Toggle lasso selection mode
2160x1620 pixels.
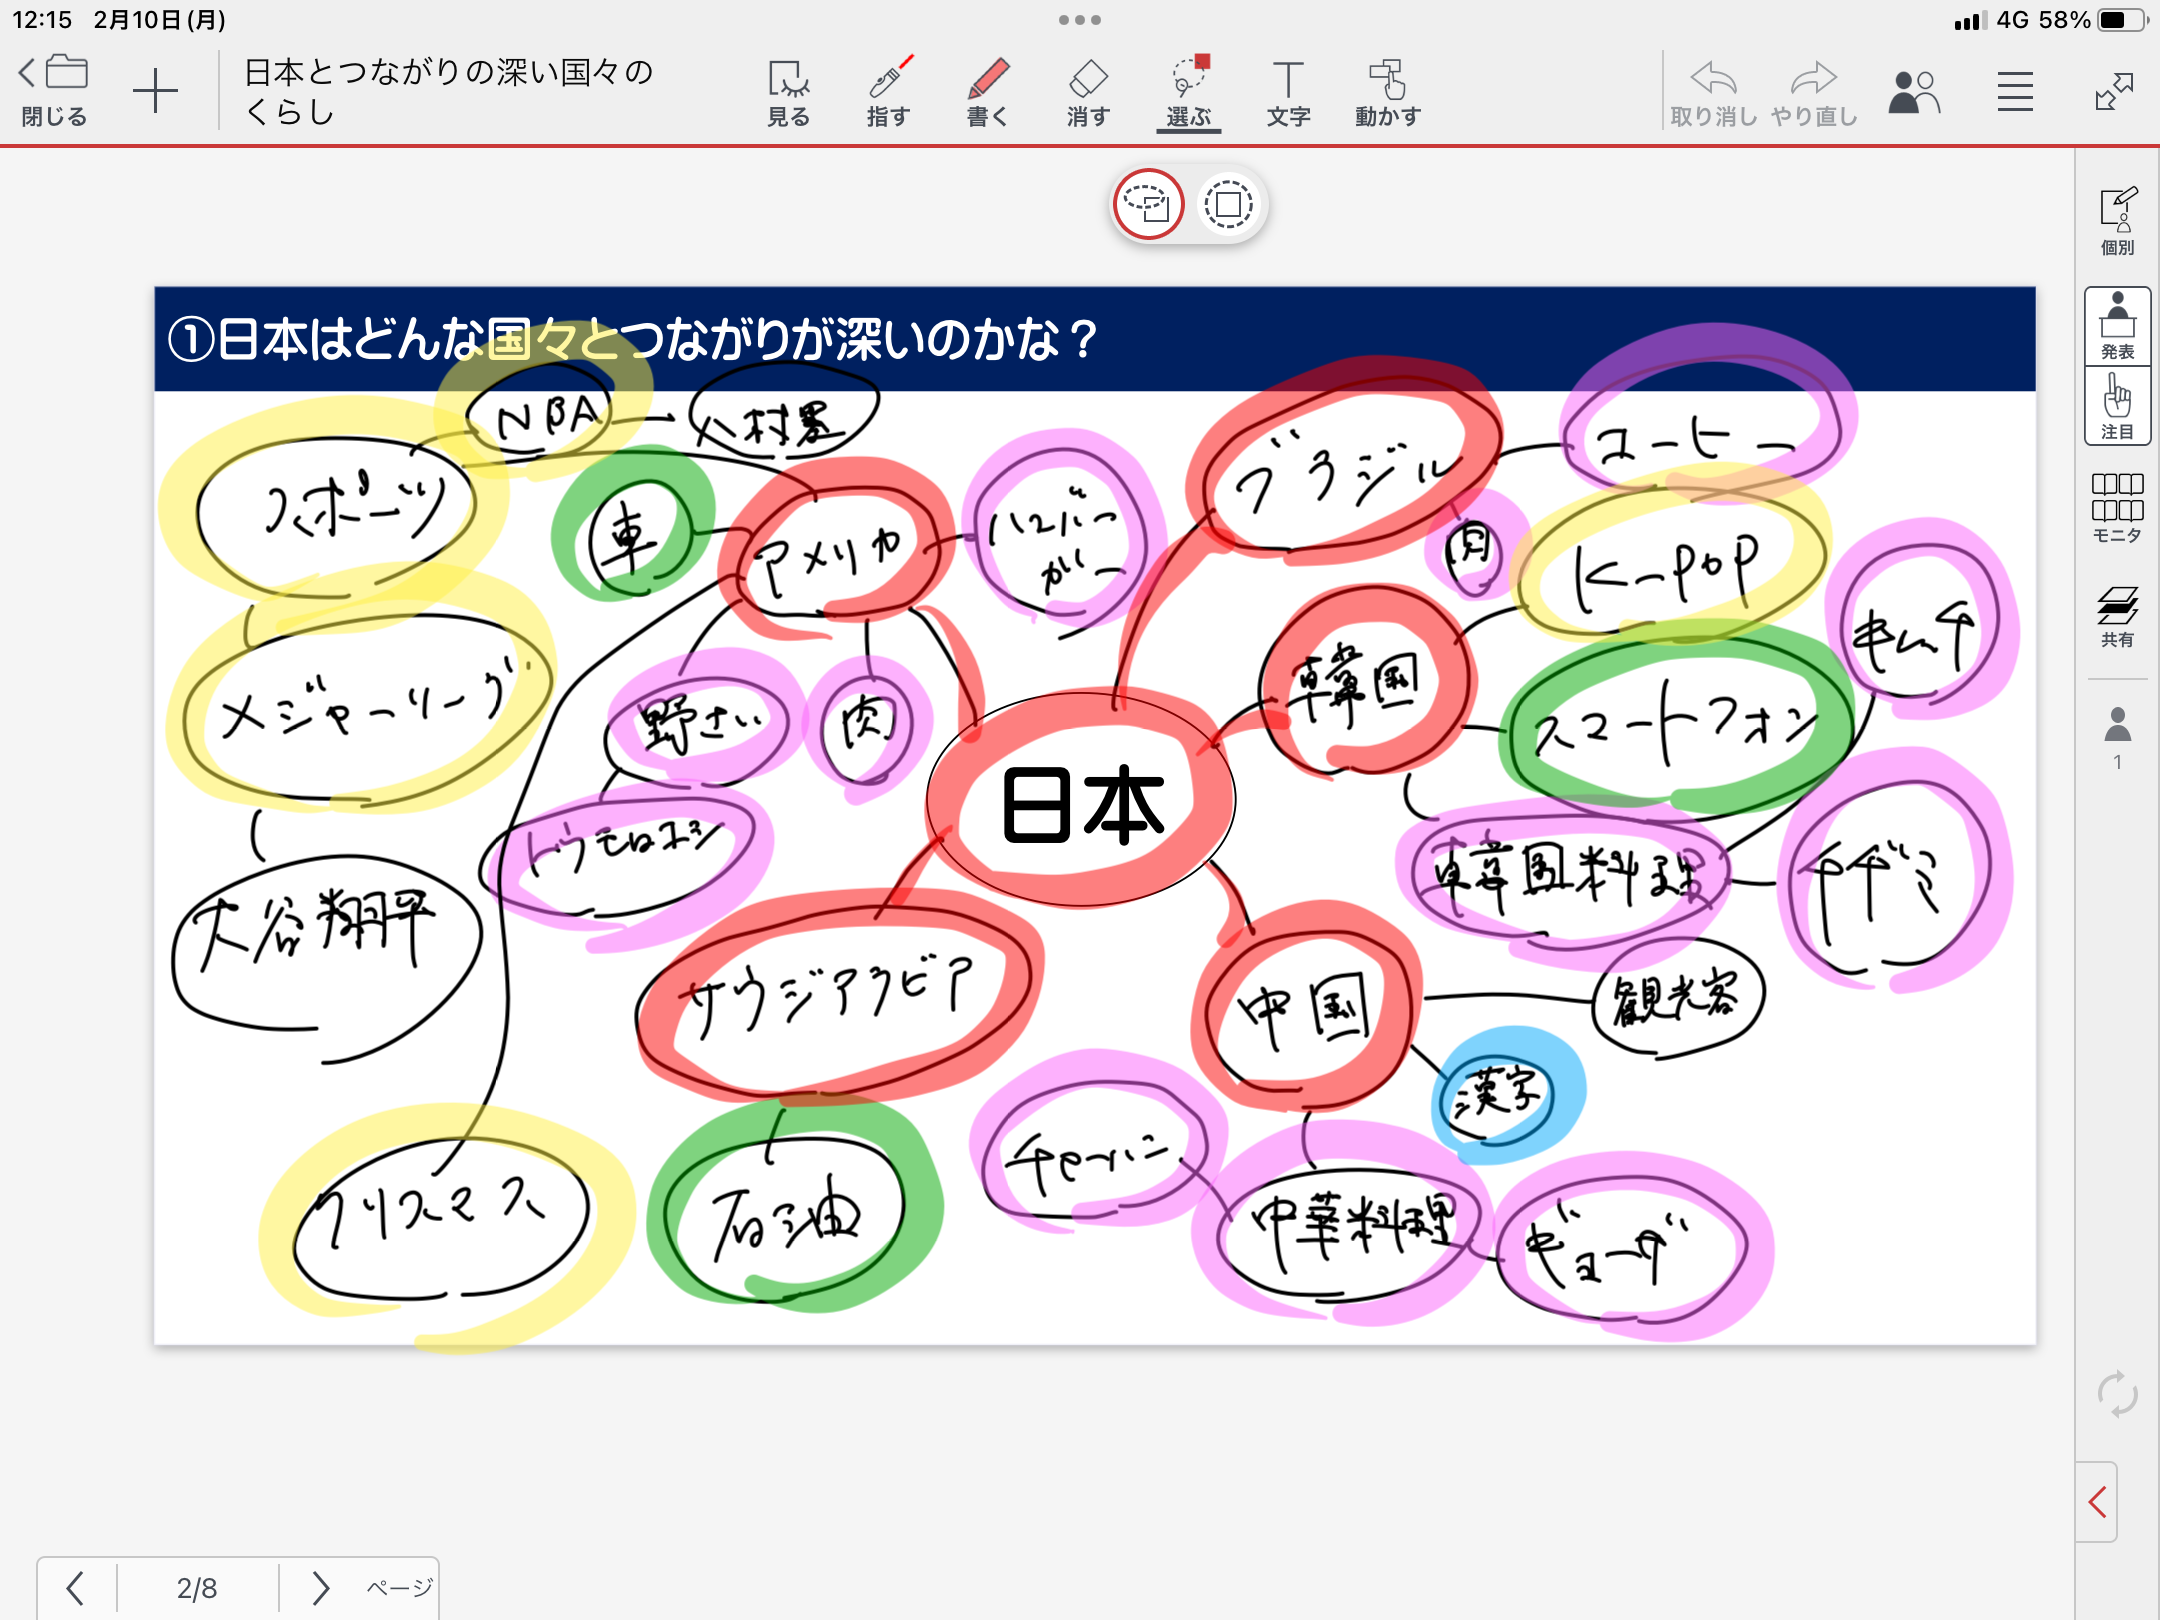1148,204
